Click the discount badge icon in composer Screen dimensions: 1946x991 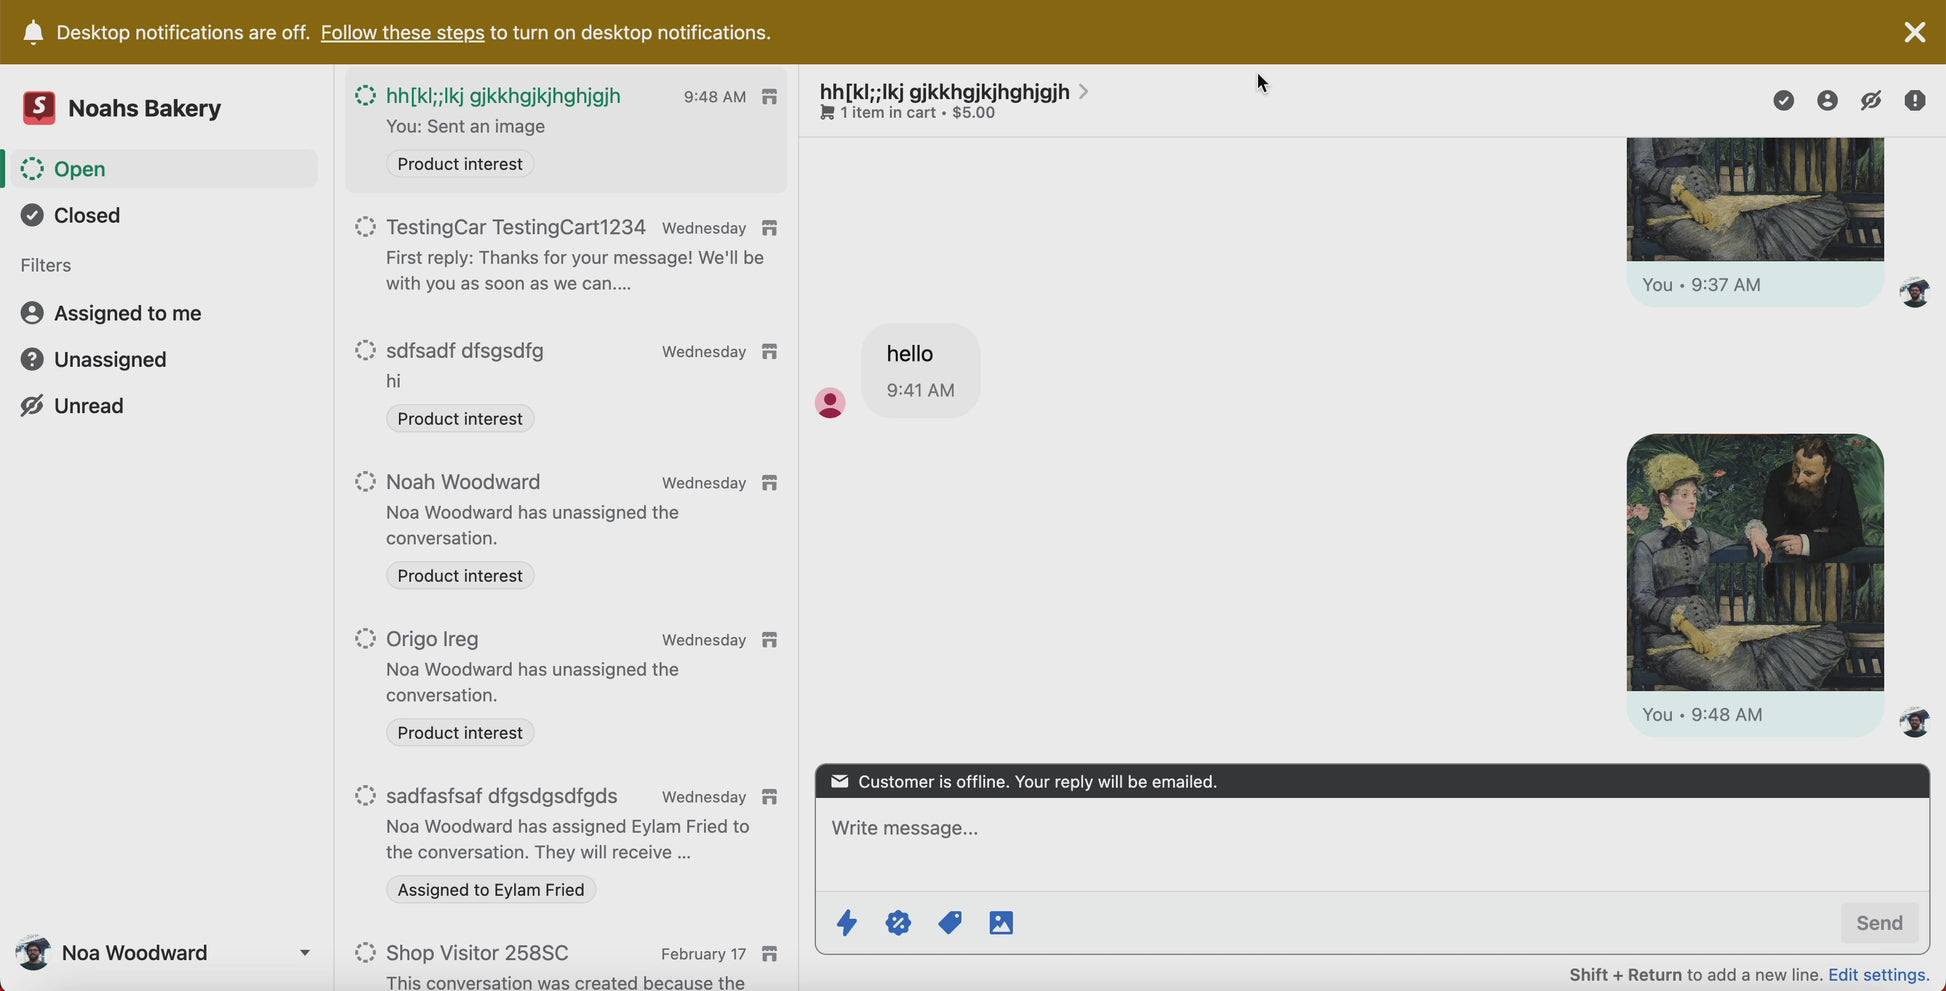point(898,922)
